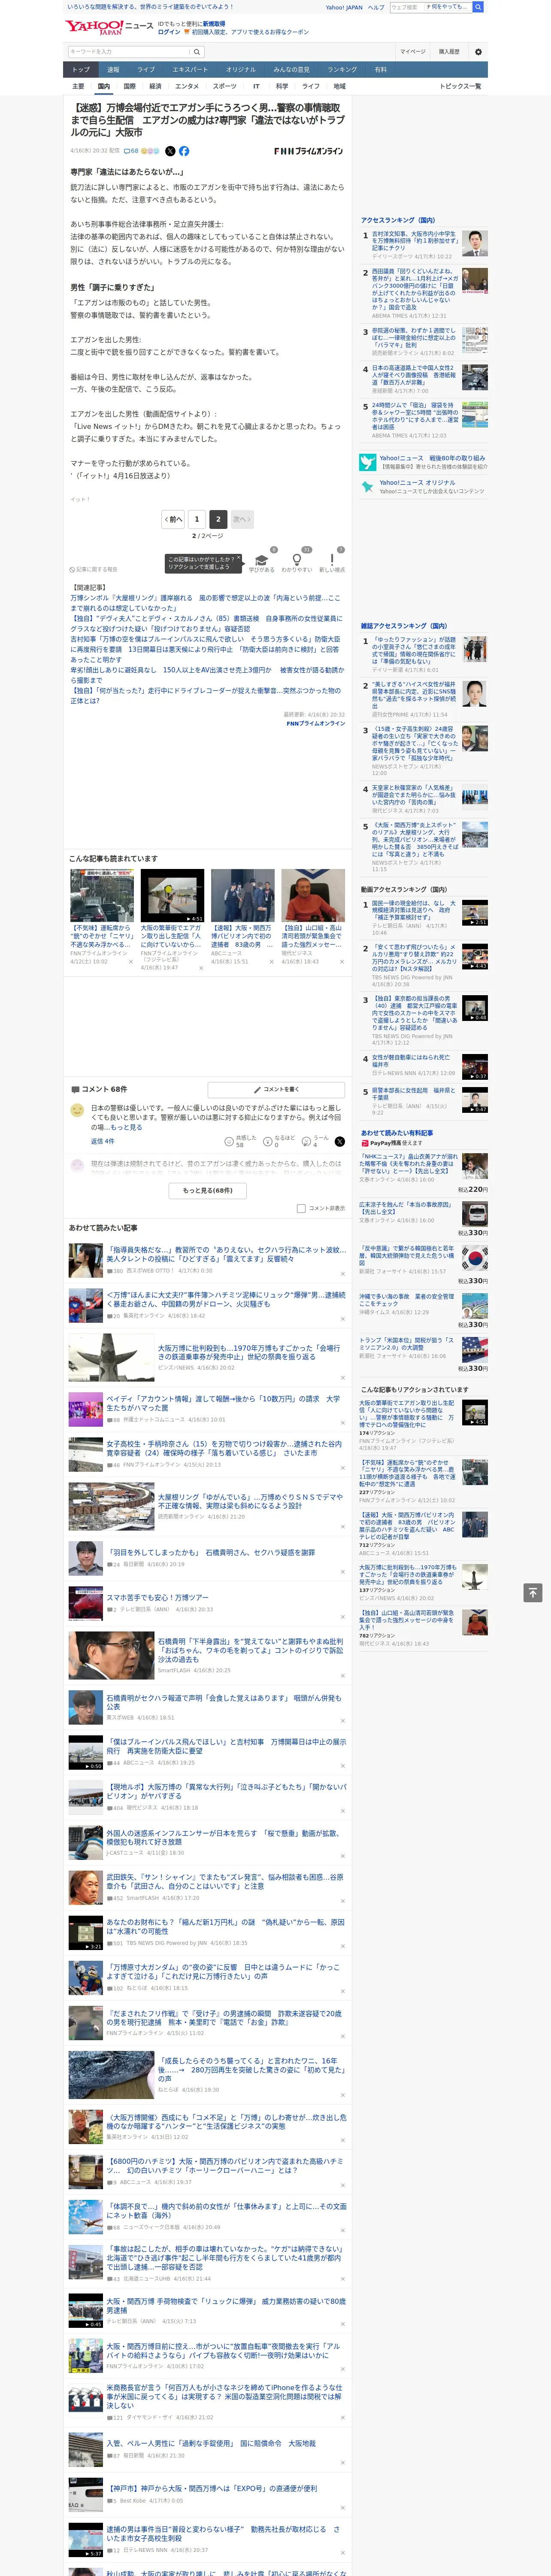Select the トップ tab
The image size is (551, 2576).
click(x=81, y=70)
